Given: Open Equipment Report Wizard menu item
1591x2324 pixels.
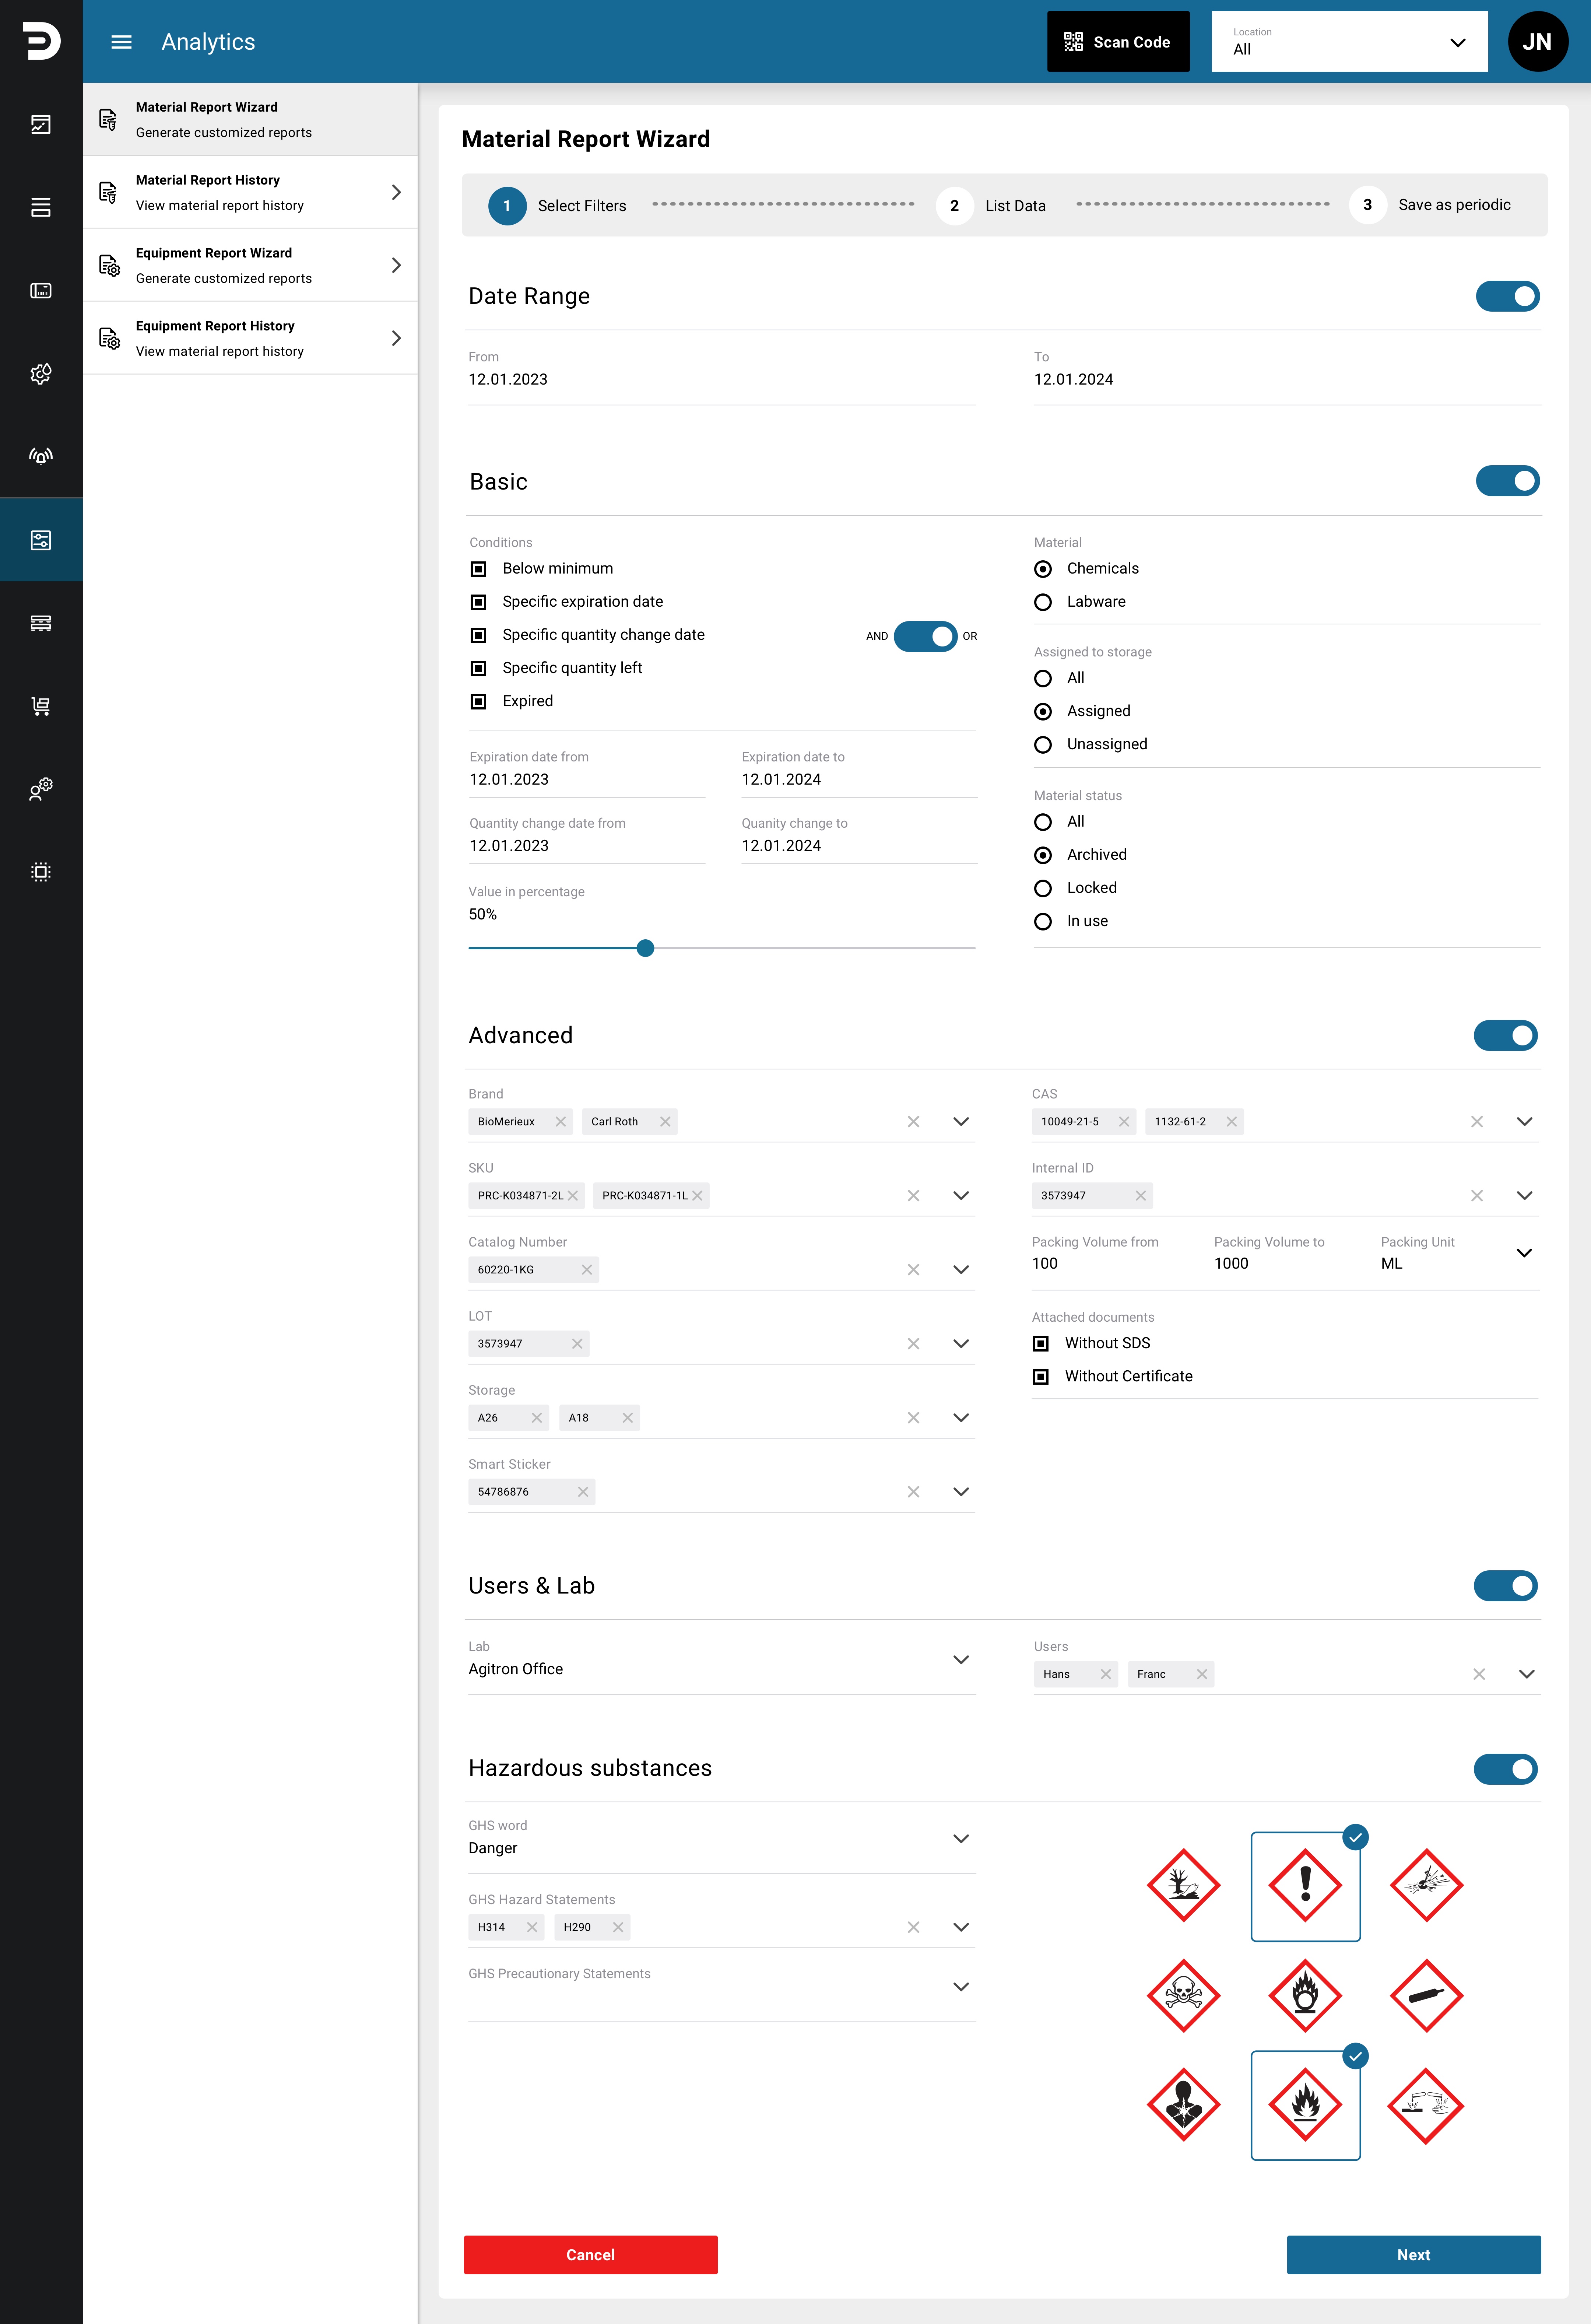Looking at the screenshot, I should point(250,265).
